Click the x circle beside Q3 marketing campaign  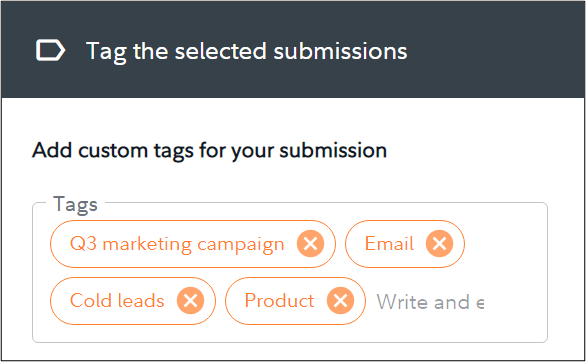tap(311, 244)
